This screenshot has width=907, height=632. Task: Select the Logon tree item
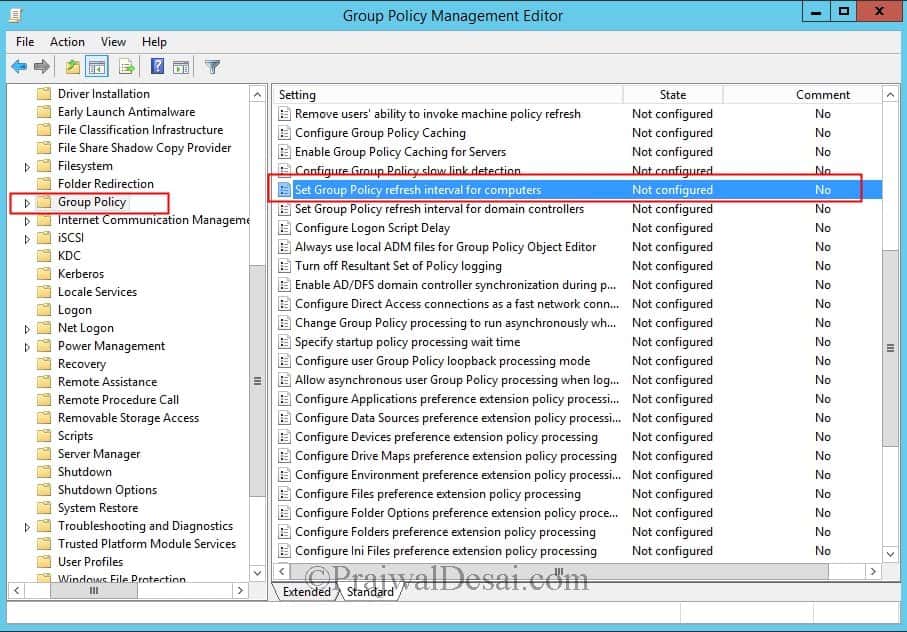75,310
